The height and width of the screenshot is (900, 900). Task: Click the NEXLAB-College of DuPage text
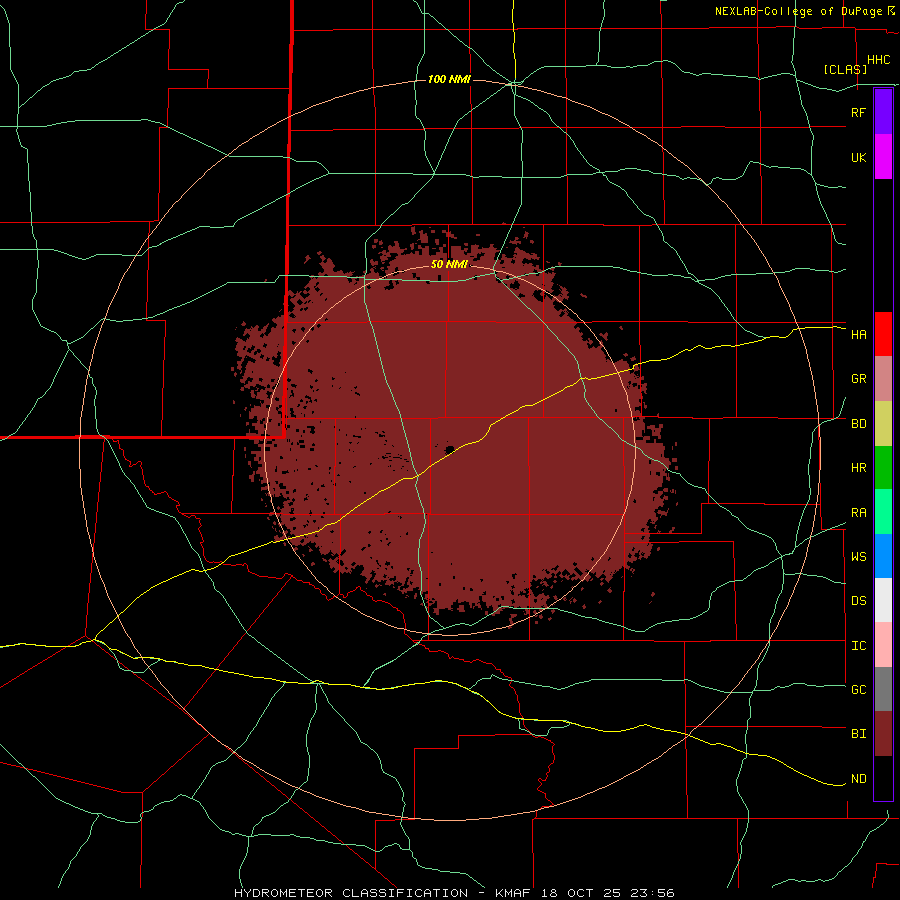(798, 11)
